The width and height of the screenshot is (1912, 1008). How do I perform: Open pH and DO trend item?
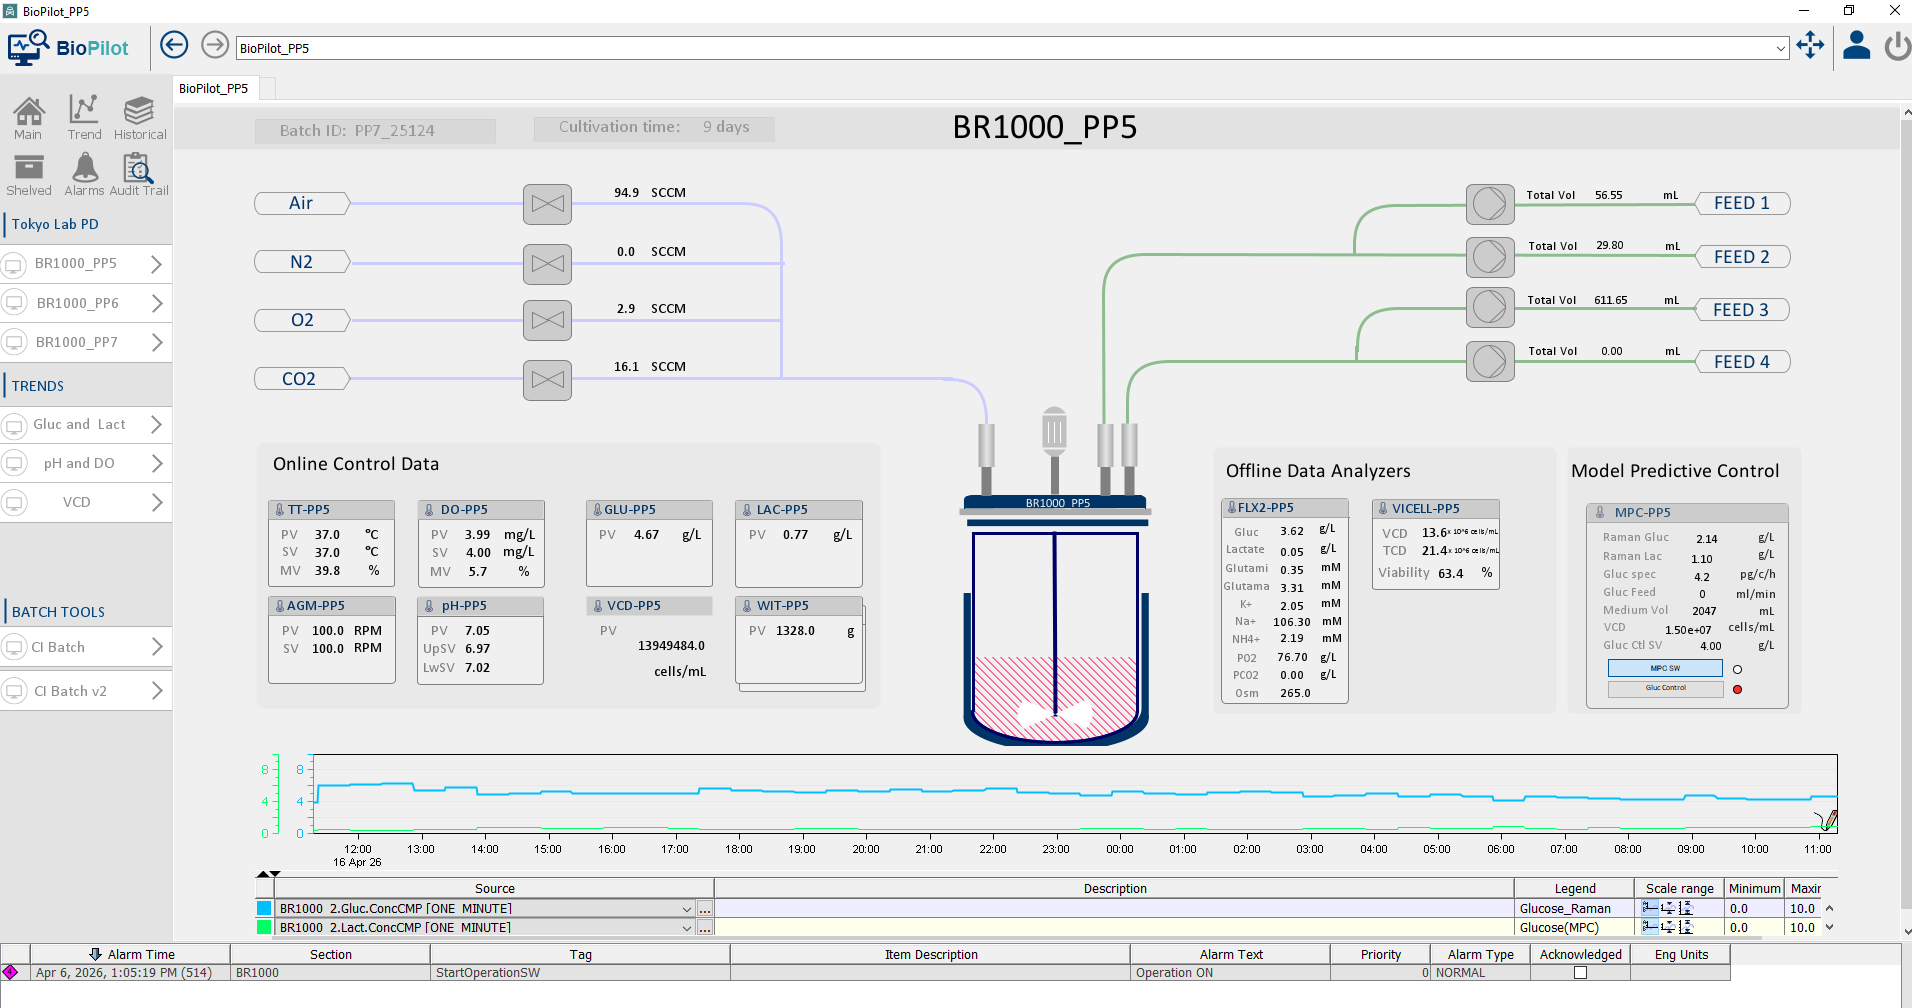85,463
